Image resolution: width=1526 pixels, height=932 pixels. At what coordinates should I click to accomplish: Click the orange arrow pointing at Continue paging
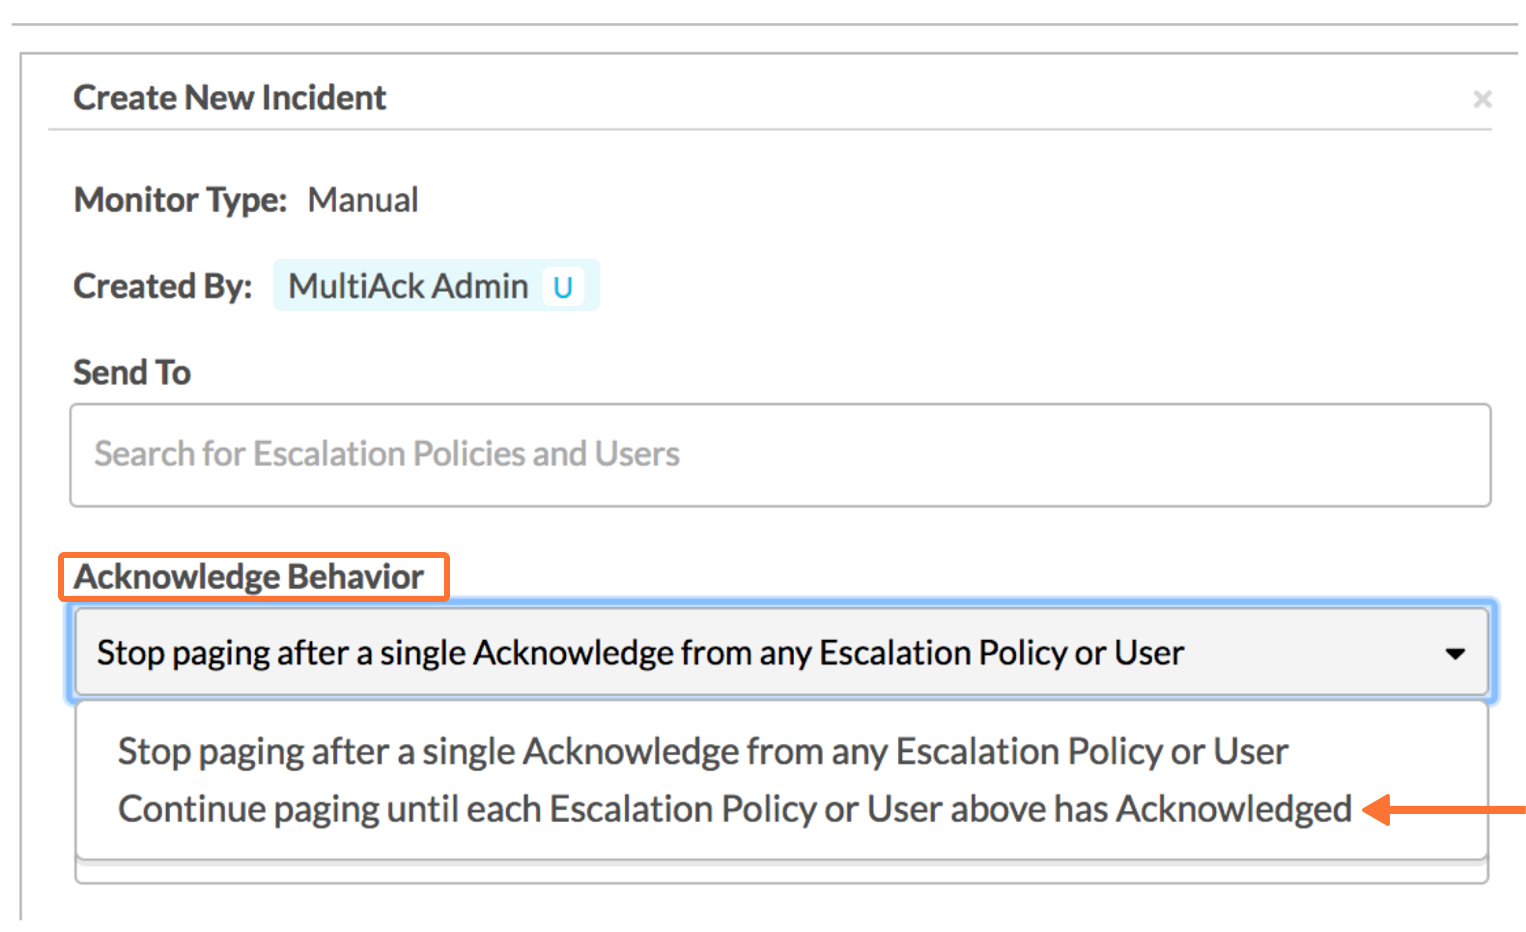tap(1444, 810)
